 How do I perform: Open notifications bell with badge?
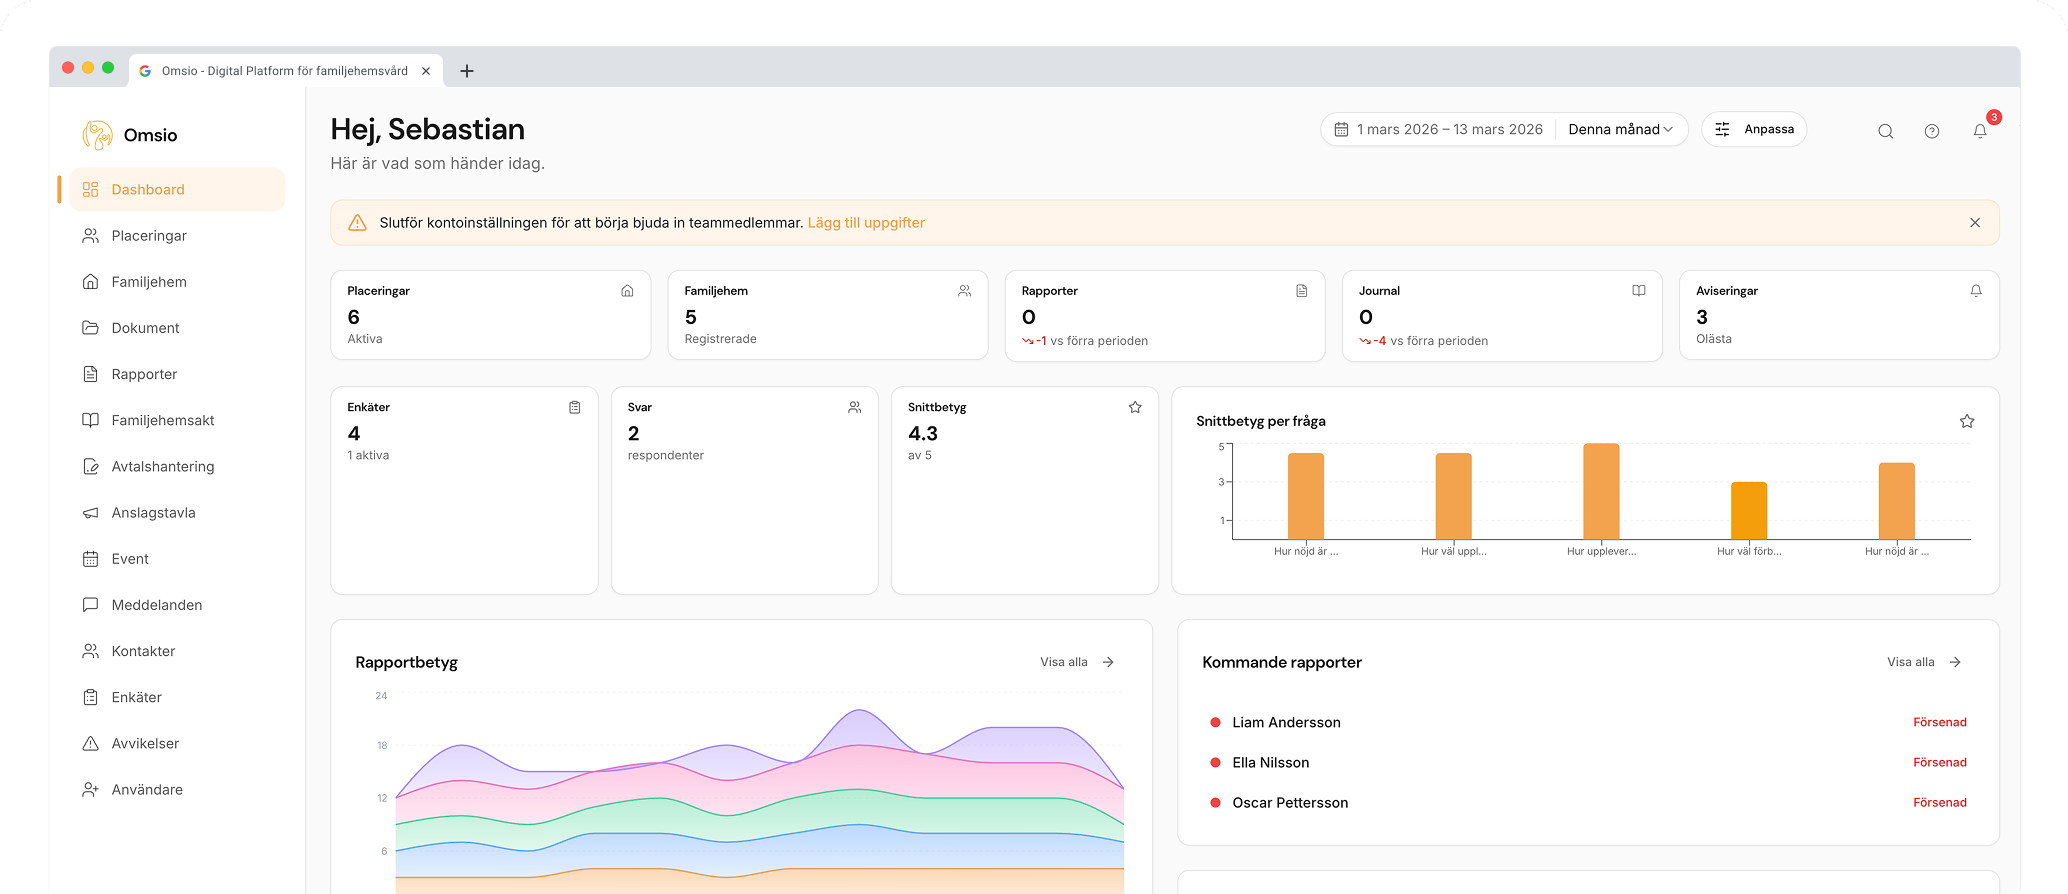point(1979,131)
